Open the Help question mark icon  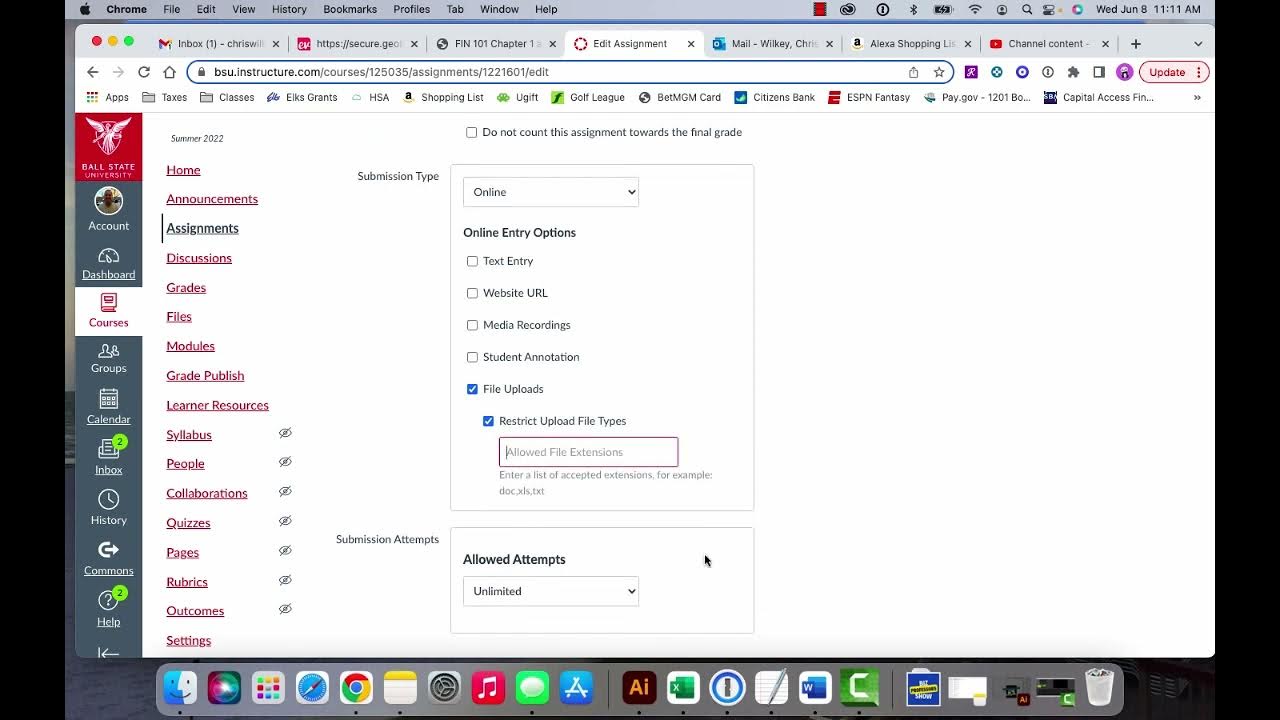coord(108,600)
